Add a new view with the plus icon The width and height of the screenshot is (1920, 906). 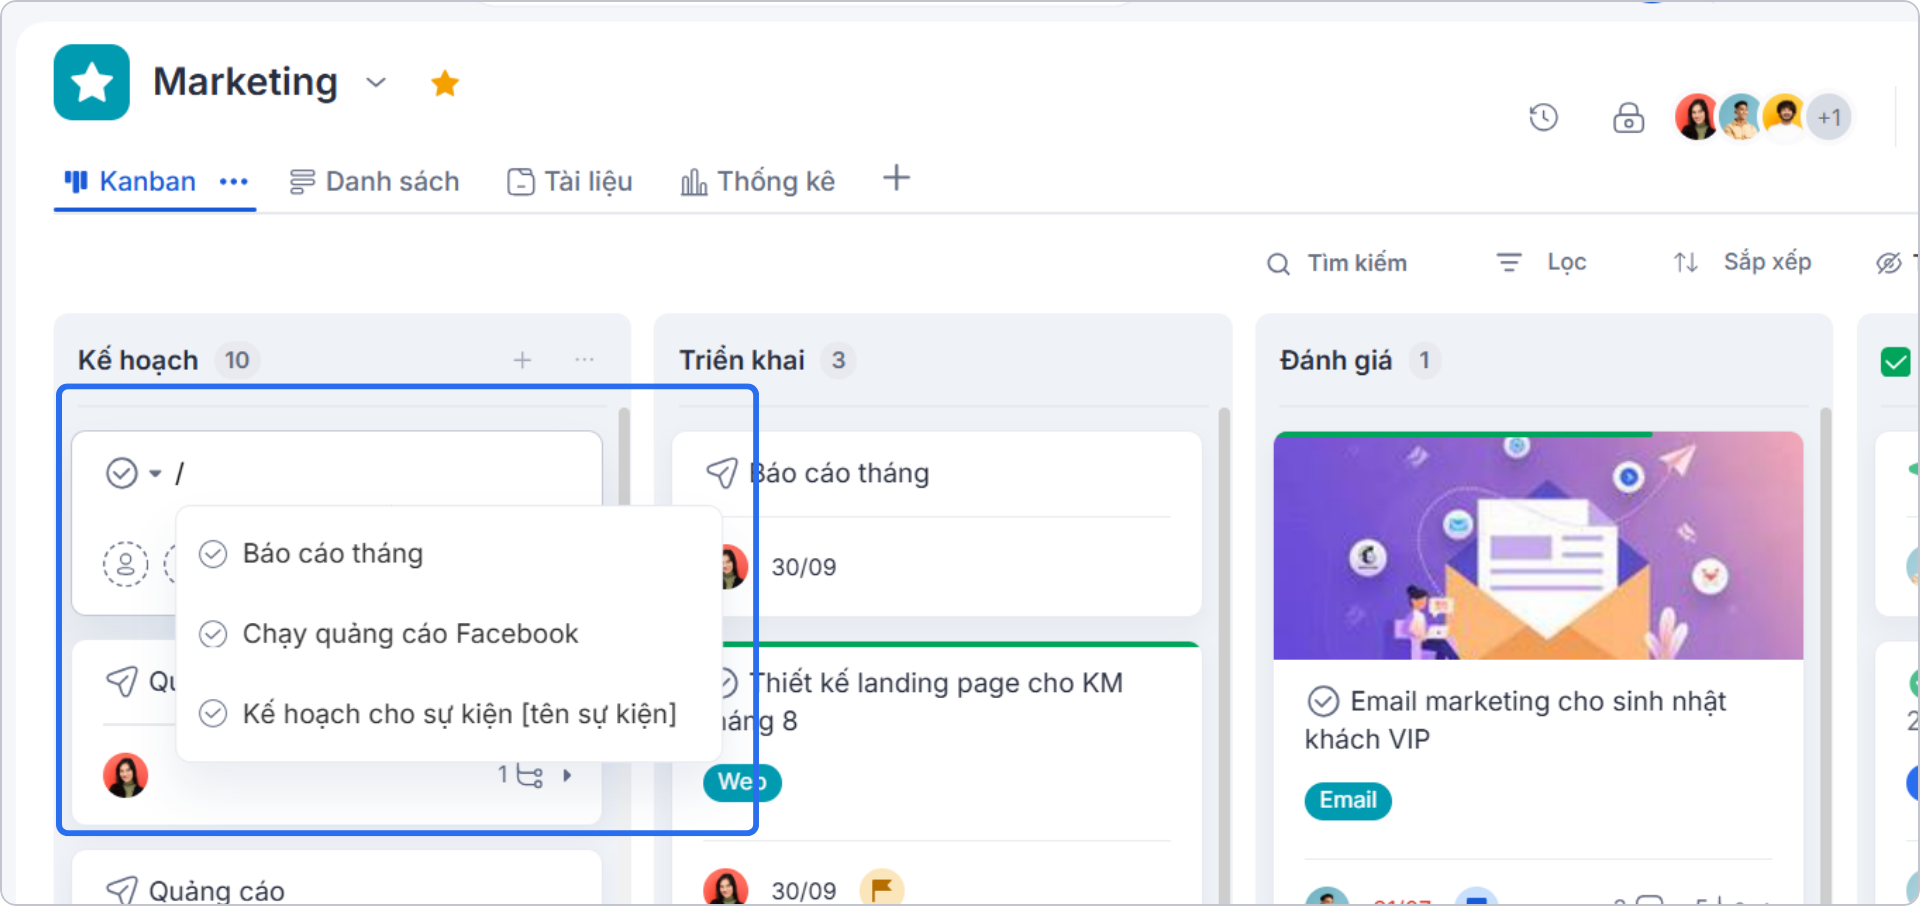tap(897, 178)
